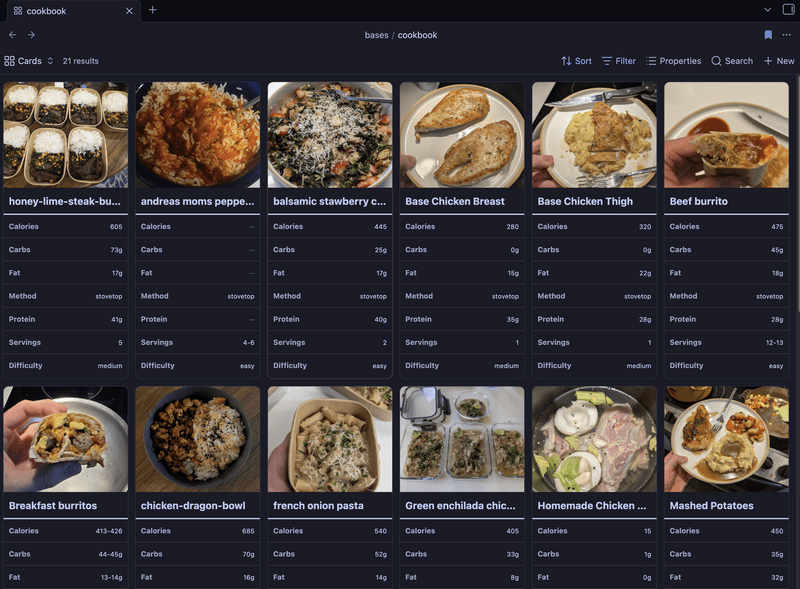The height and width of the screenshot is (589, 800).
Task: Open the more options (…) menu icon
Action: pos(788,35)
